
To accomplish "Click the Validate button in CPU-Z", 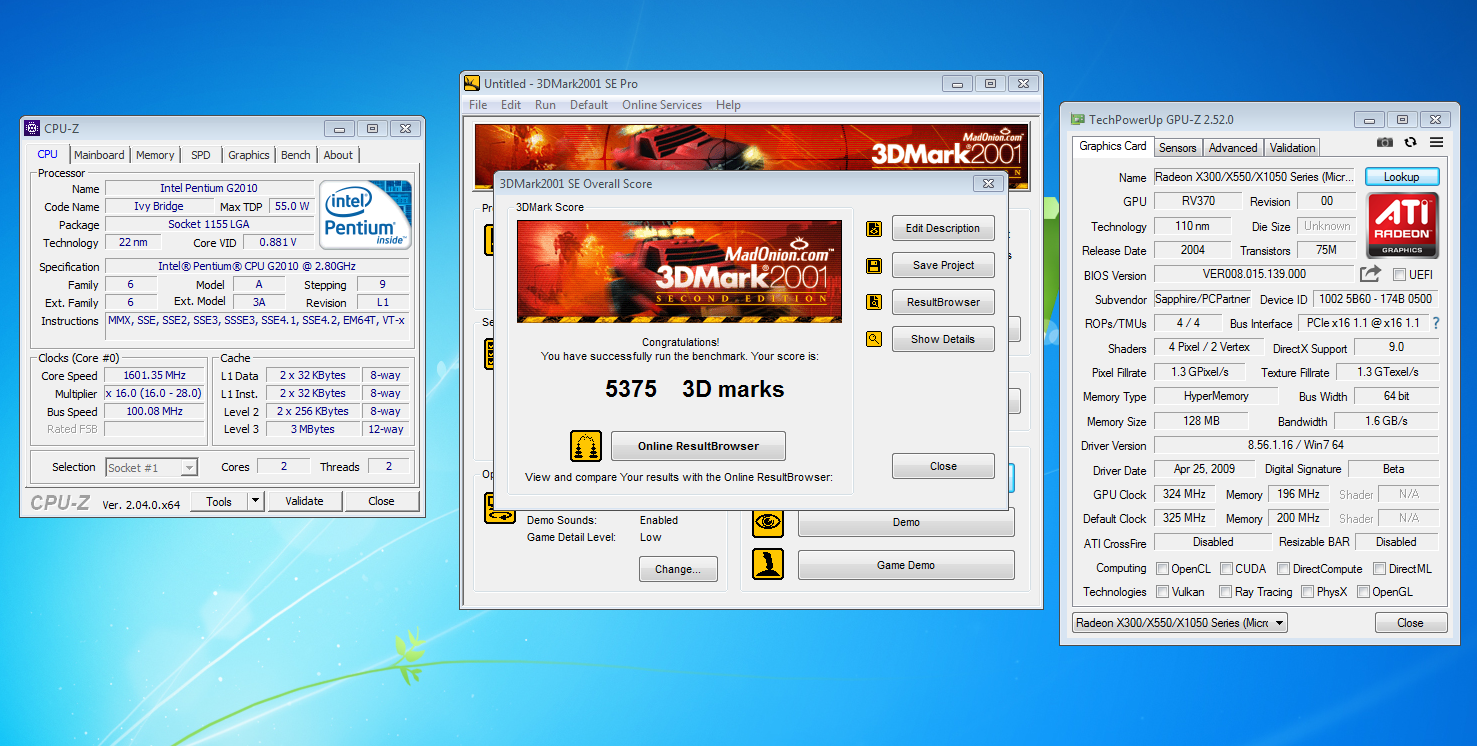I will click(x=304, y=502).
